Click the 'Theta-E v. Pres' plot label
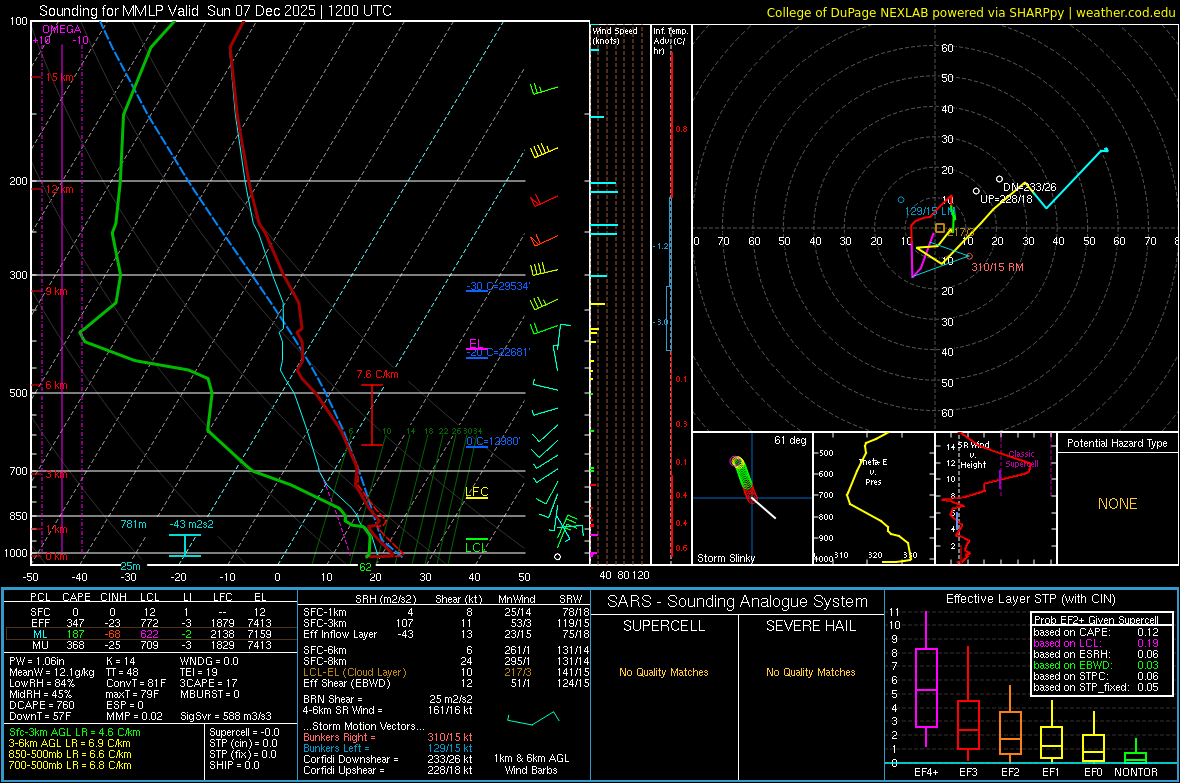The height and width of the screenshot is (783, 1180). pyautogui.click(x=873, y=471)
